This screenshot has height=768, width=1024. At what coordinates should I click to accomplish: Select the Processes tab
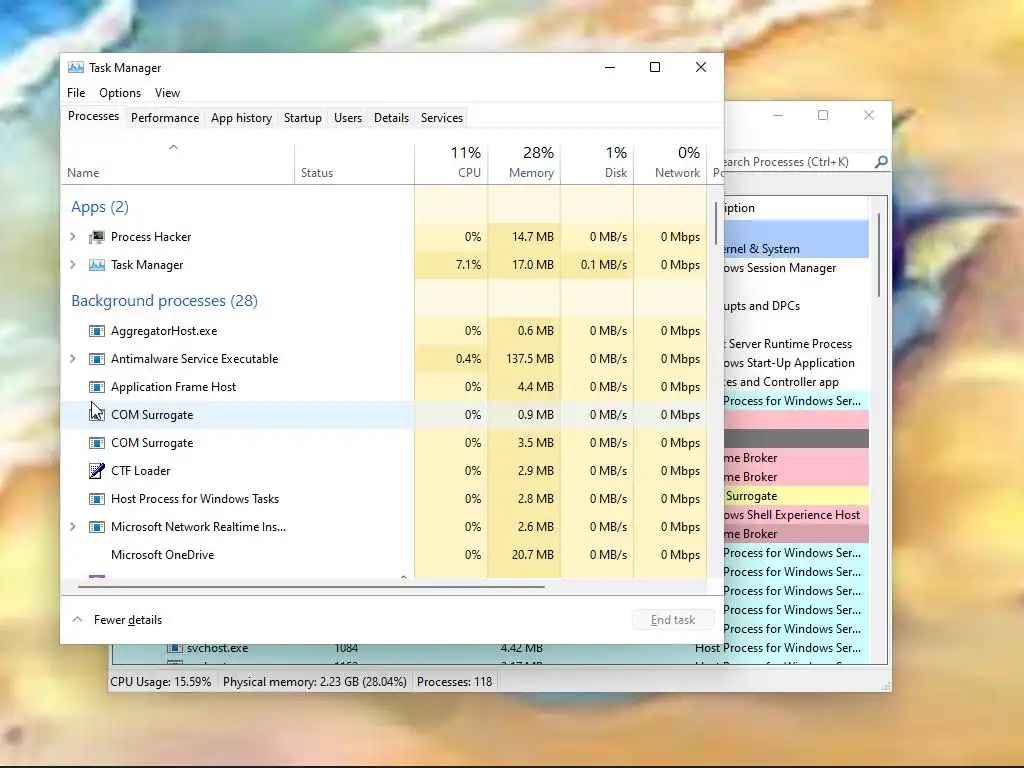click(x=93, y=116)
